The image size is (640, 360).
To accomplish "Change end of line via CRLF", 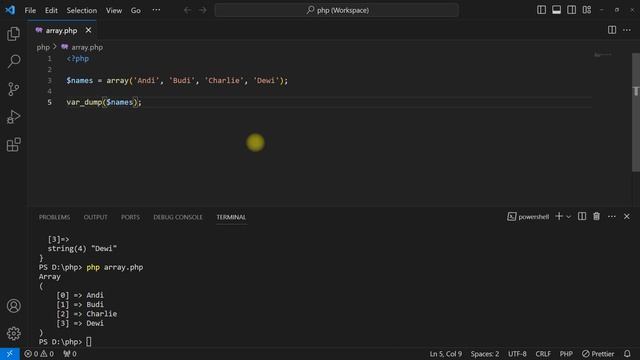I will (543, 354).
